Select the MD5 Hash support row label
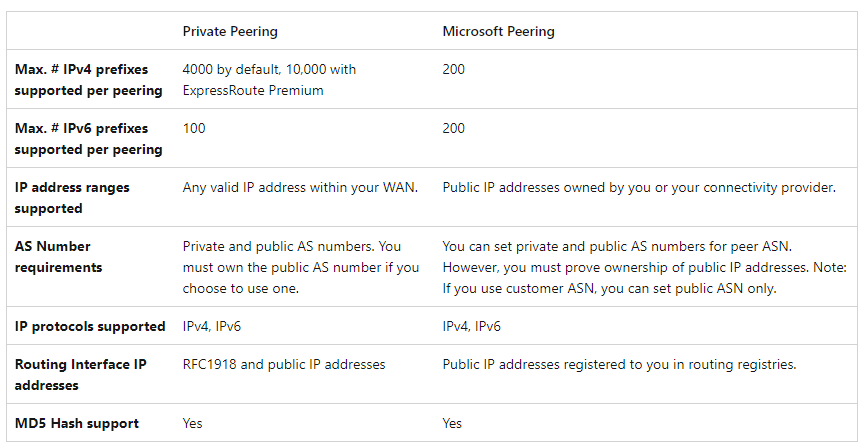The width and height of the screenshot is (861, 446). (77, 423)
